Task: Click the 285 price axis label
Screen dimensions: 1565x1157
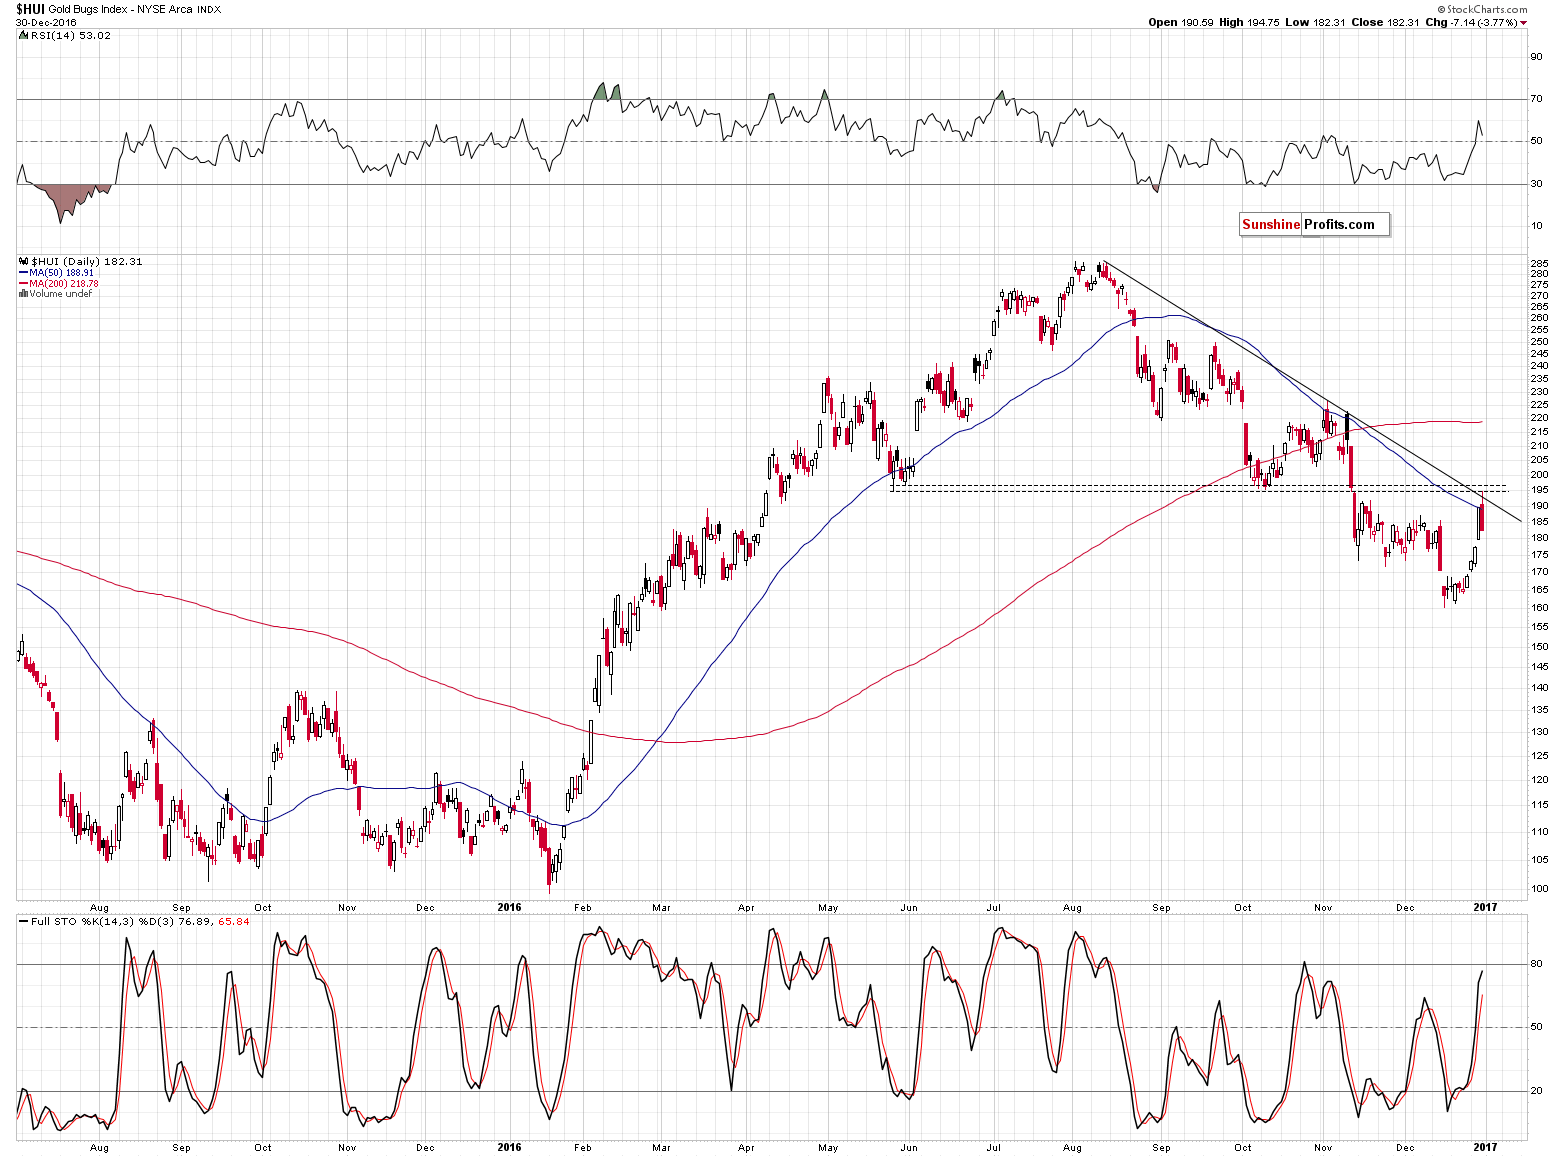Action: point(1539,263)
